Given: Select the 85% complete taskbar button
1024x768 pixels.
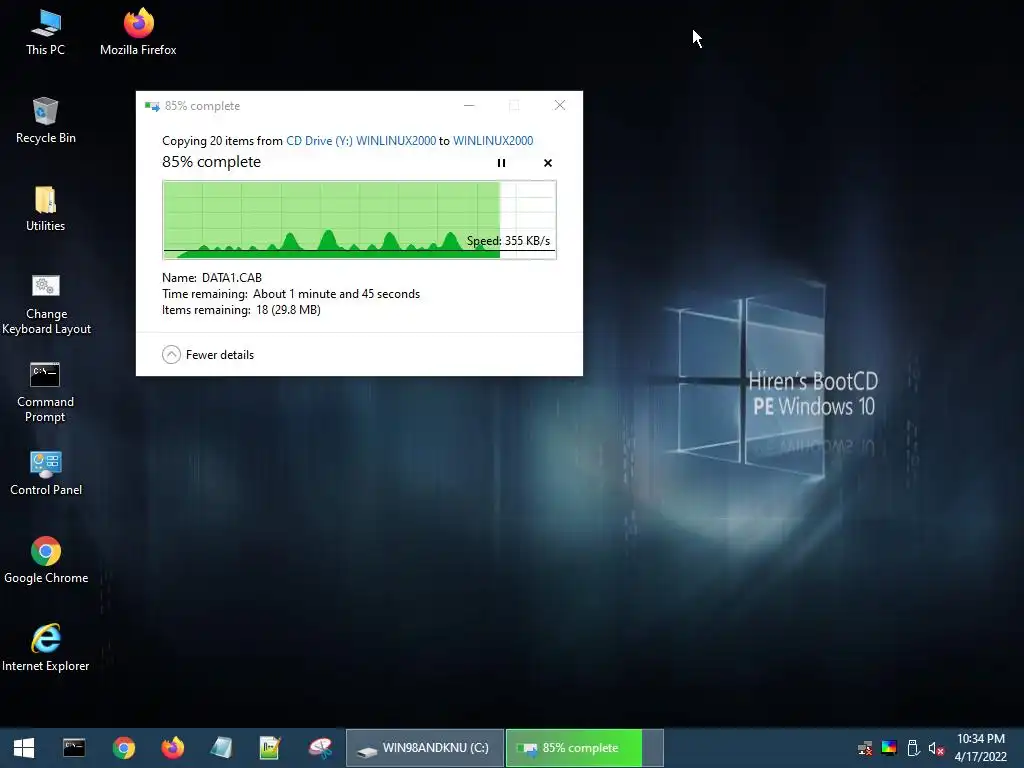Looking at the screenshot, I should click(584, 748).
